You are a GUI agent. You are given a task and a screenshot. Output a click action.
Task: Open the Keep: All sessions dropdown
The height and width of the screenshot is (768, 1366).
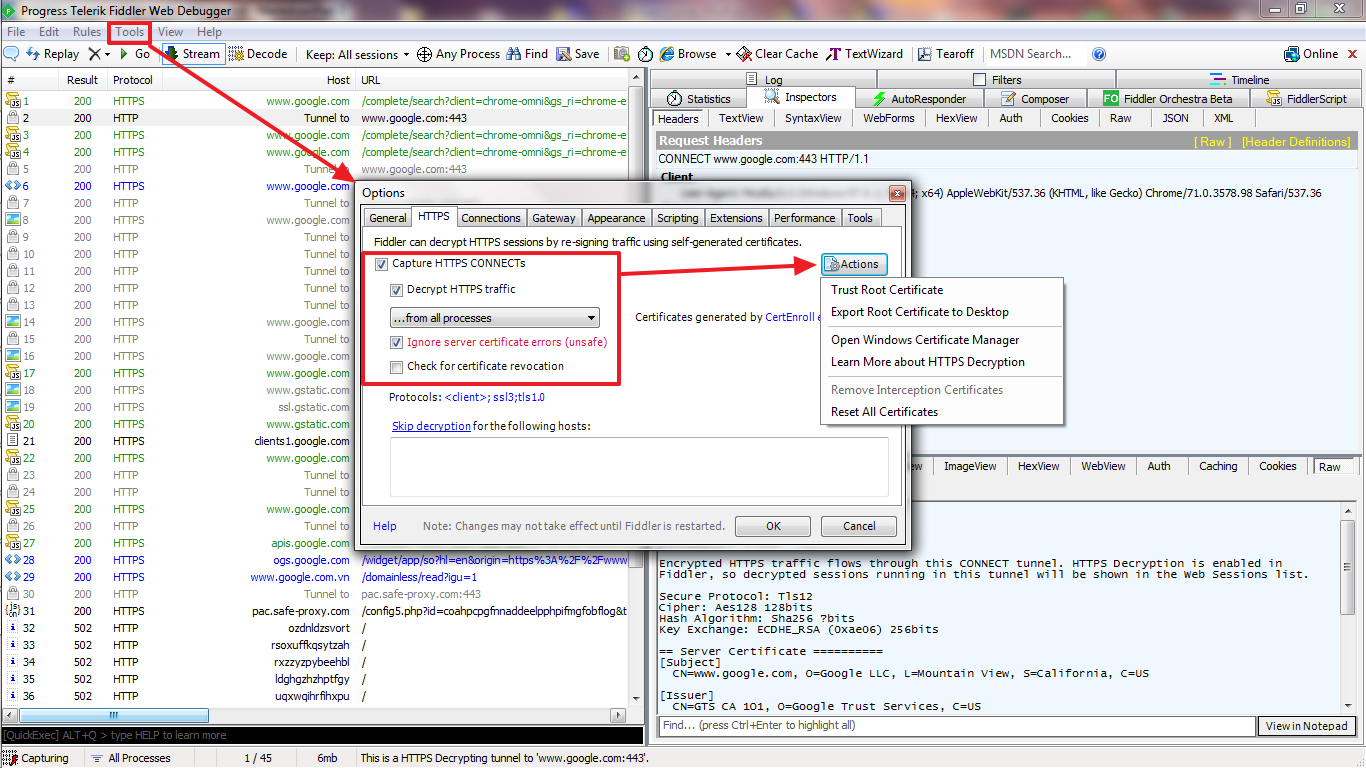358,54
